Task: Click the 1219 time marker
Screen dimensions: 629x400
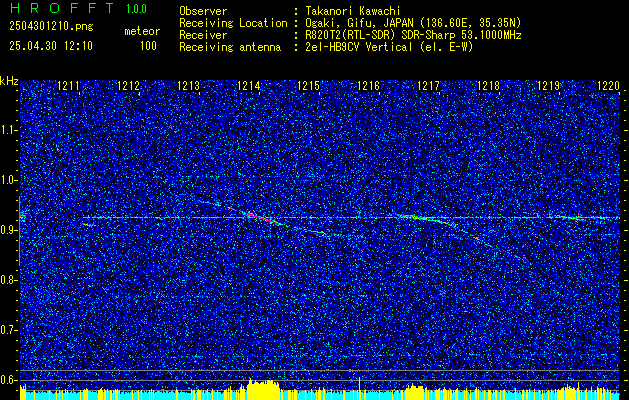Action: click(549, 85)
